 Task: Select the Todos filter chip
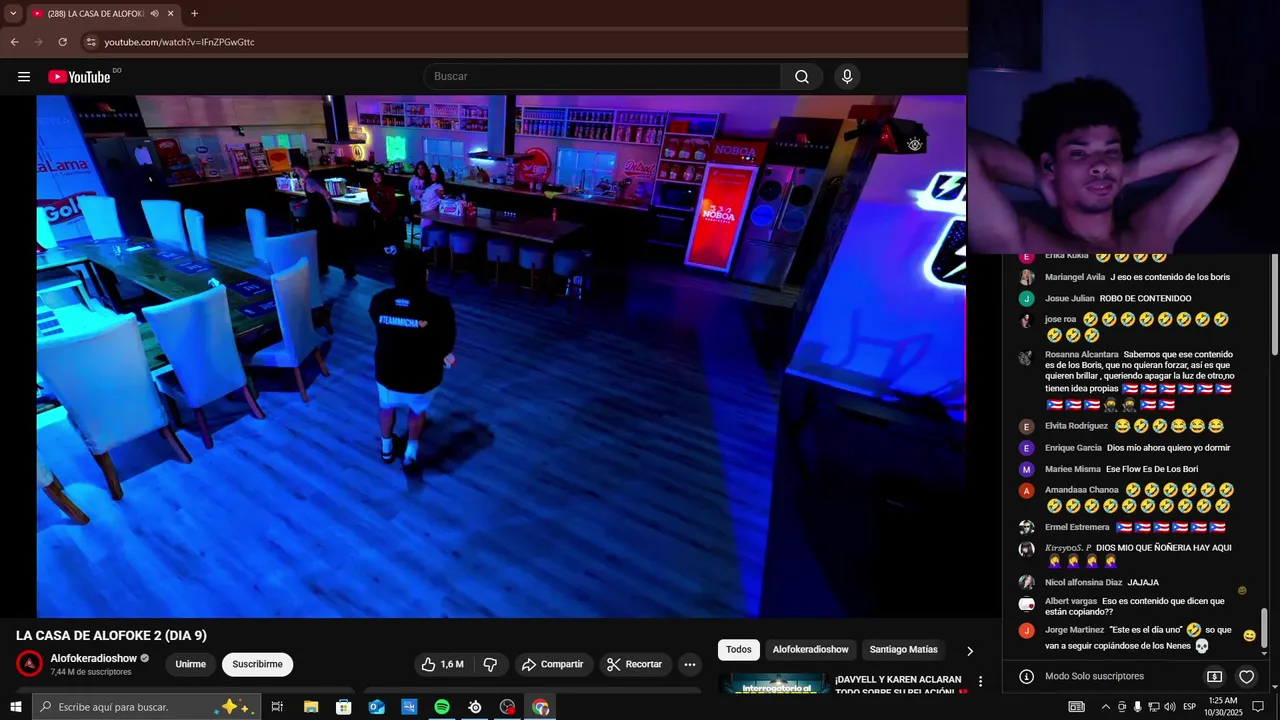click(x=739, y=650)
